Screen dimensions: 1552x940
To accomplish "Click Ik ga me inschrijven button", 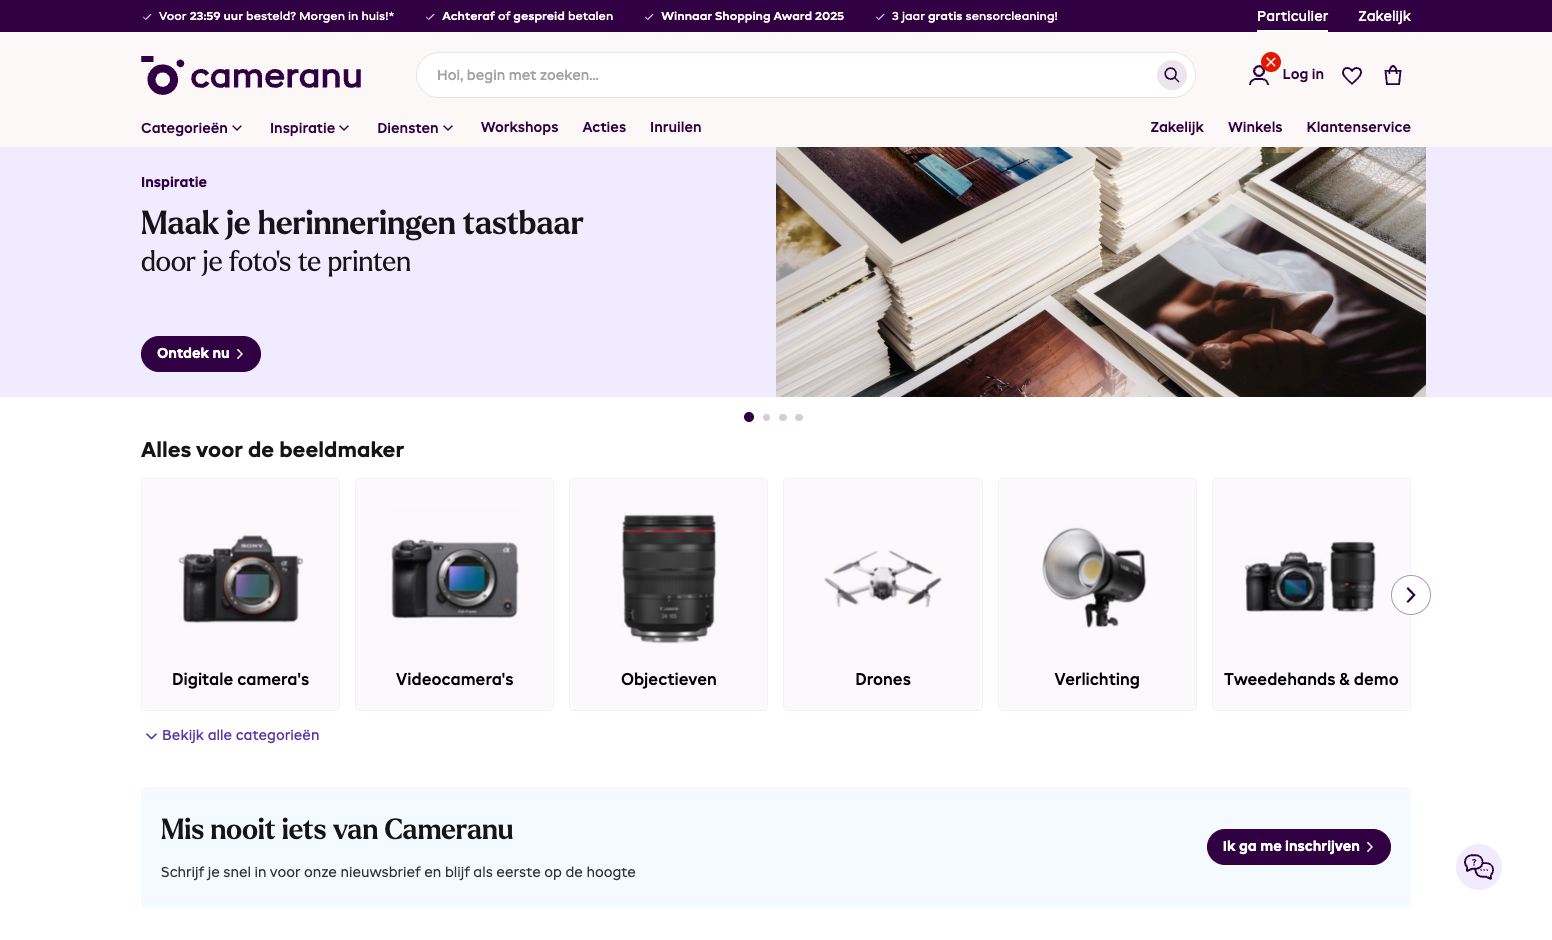I will coord(1298,847).
